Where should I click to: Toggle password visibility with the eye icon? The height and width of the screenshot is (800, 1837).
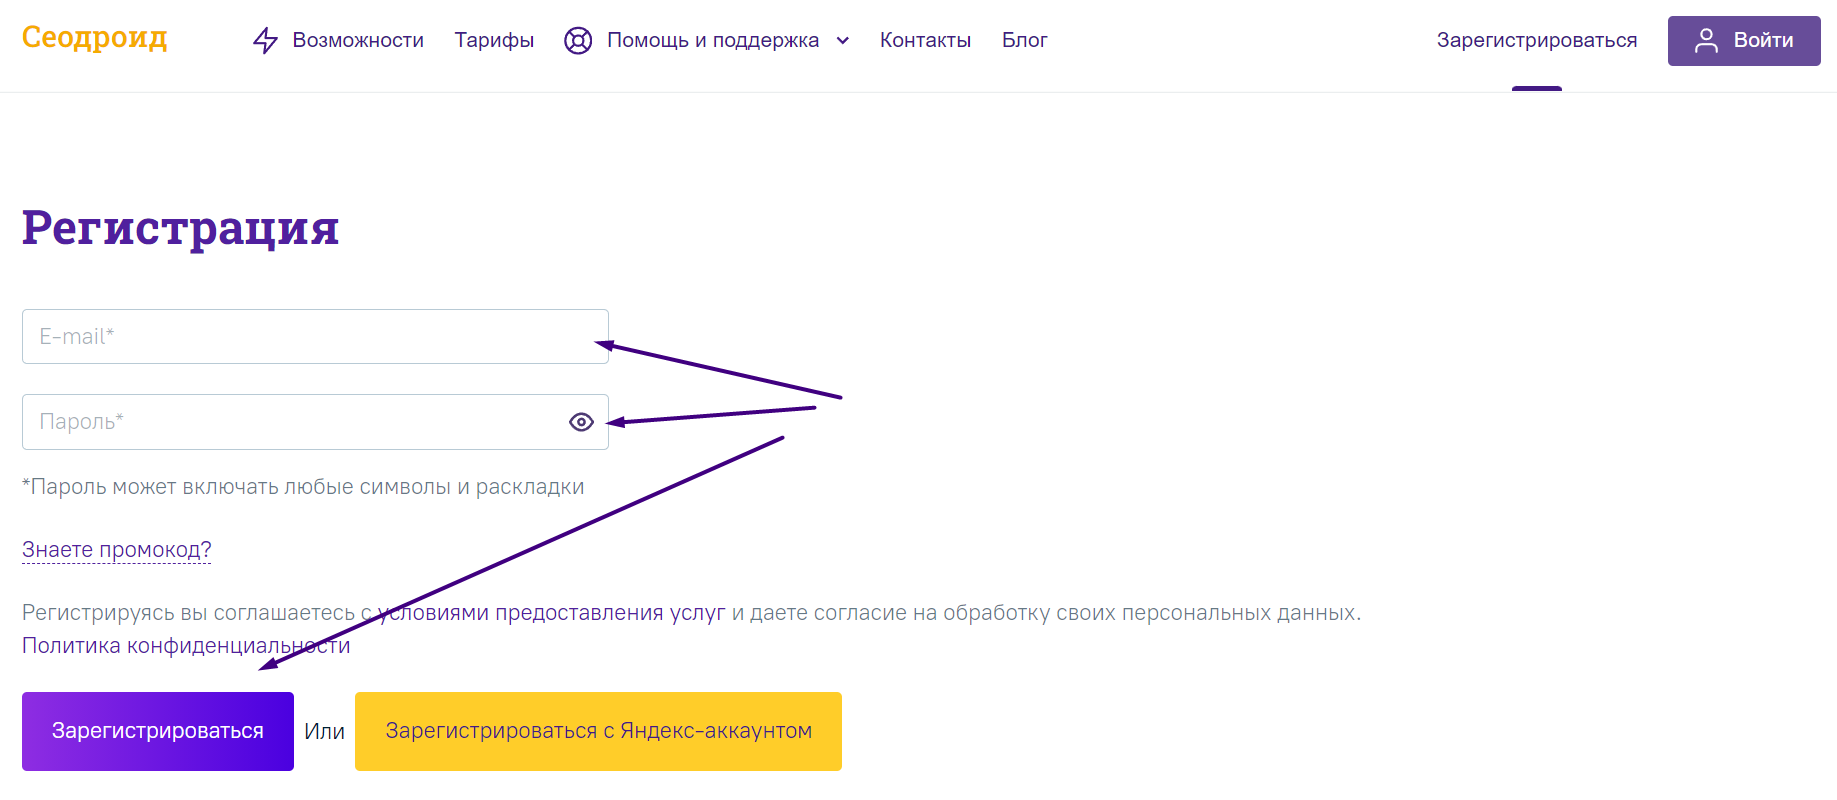pos(581,422)
